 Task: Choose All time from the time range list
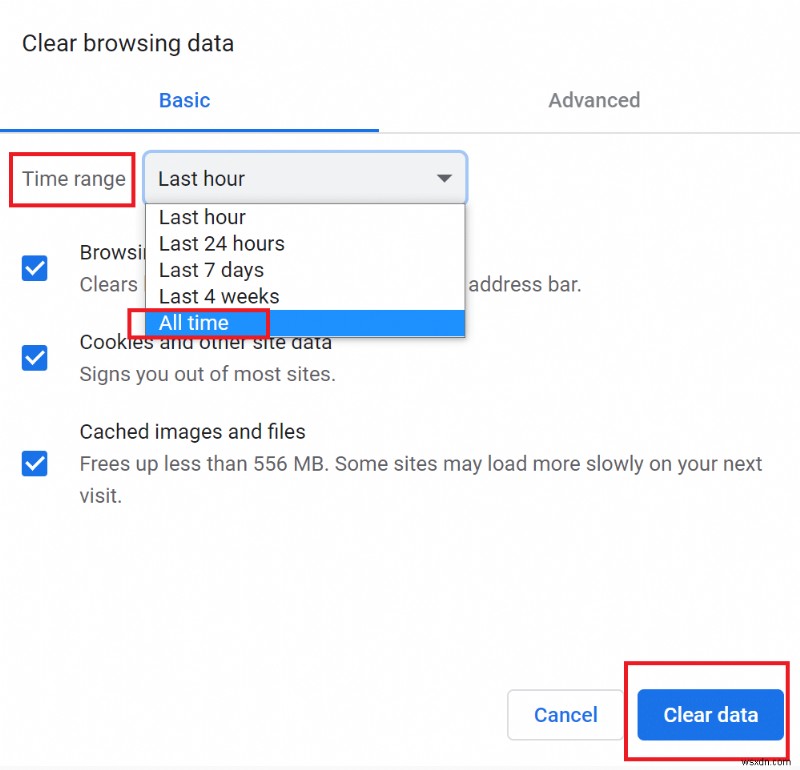194,323
